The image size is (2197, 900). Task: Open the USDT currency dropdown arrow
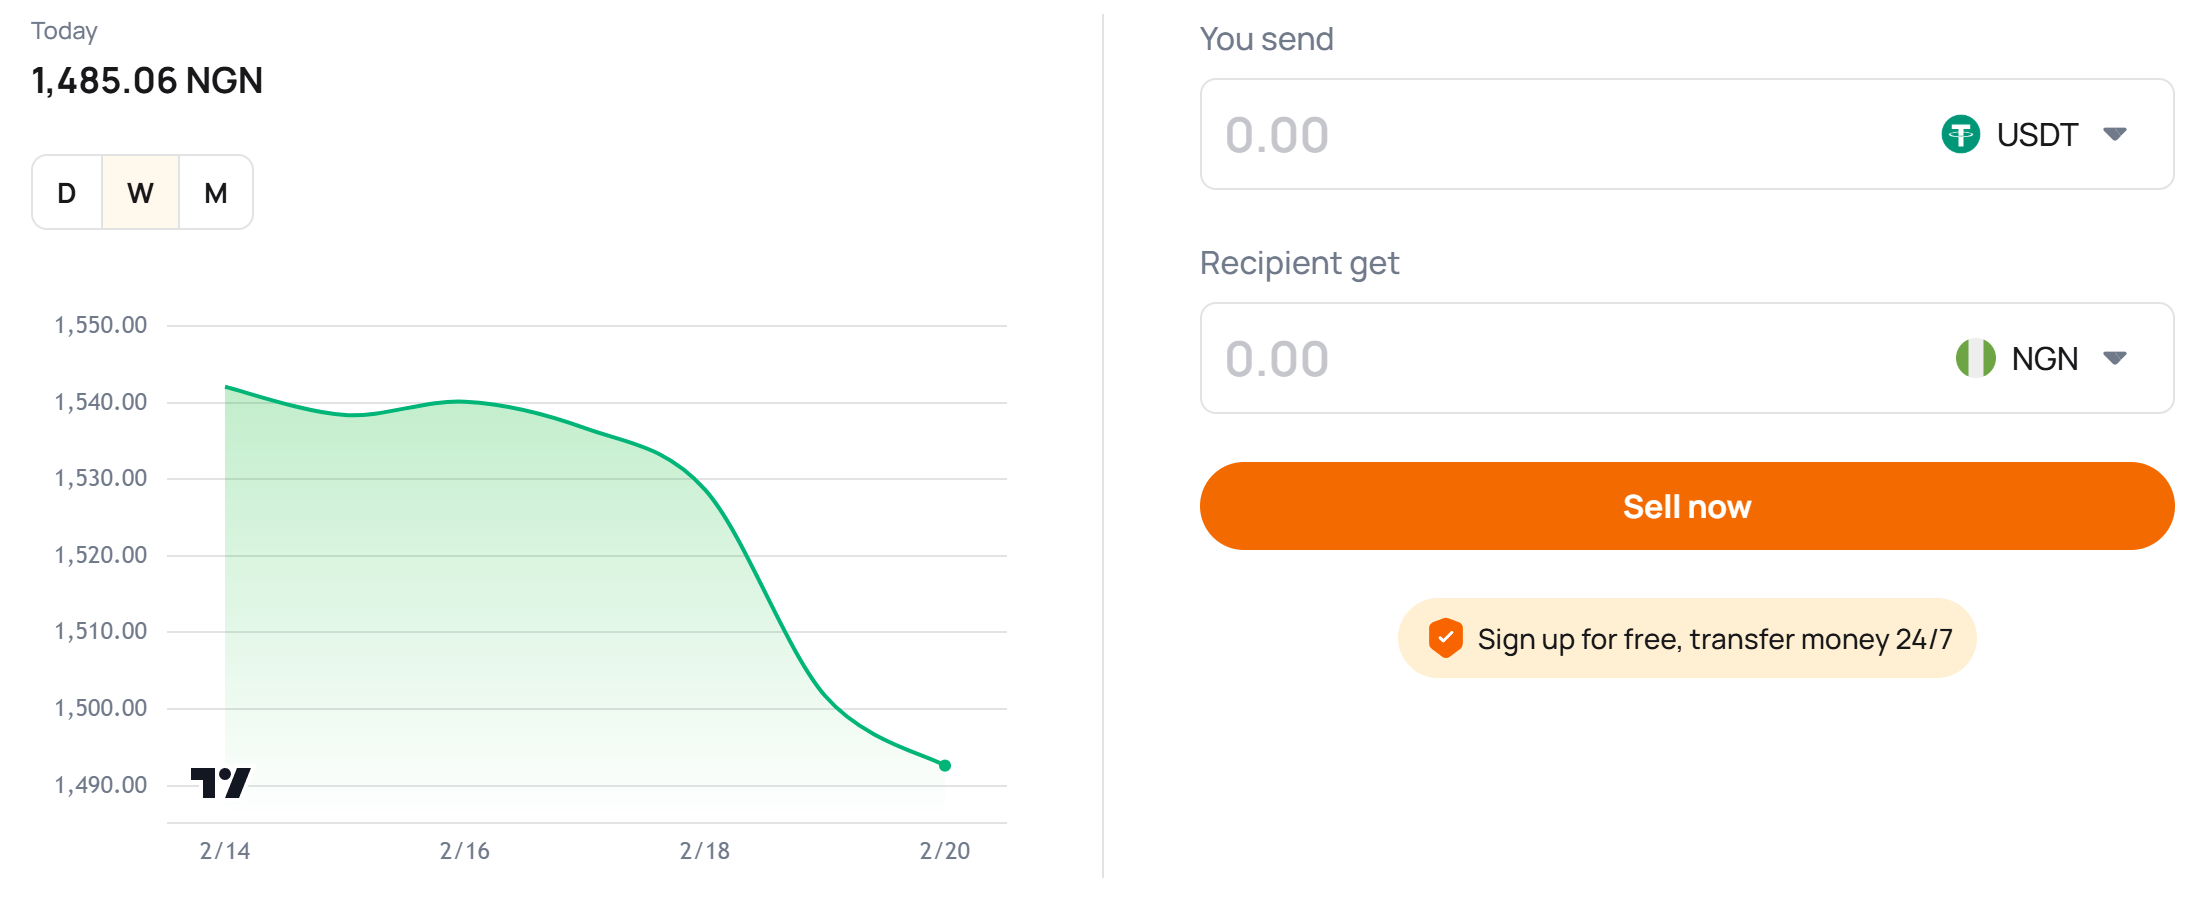point(2114,134)
